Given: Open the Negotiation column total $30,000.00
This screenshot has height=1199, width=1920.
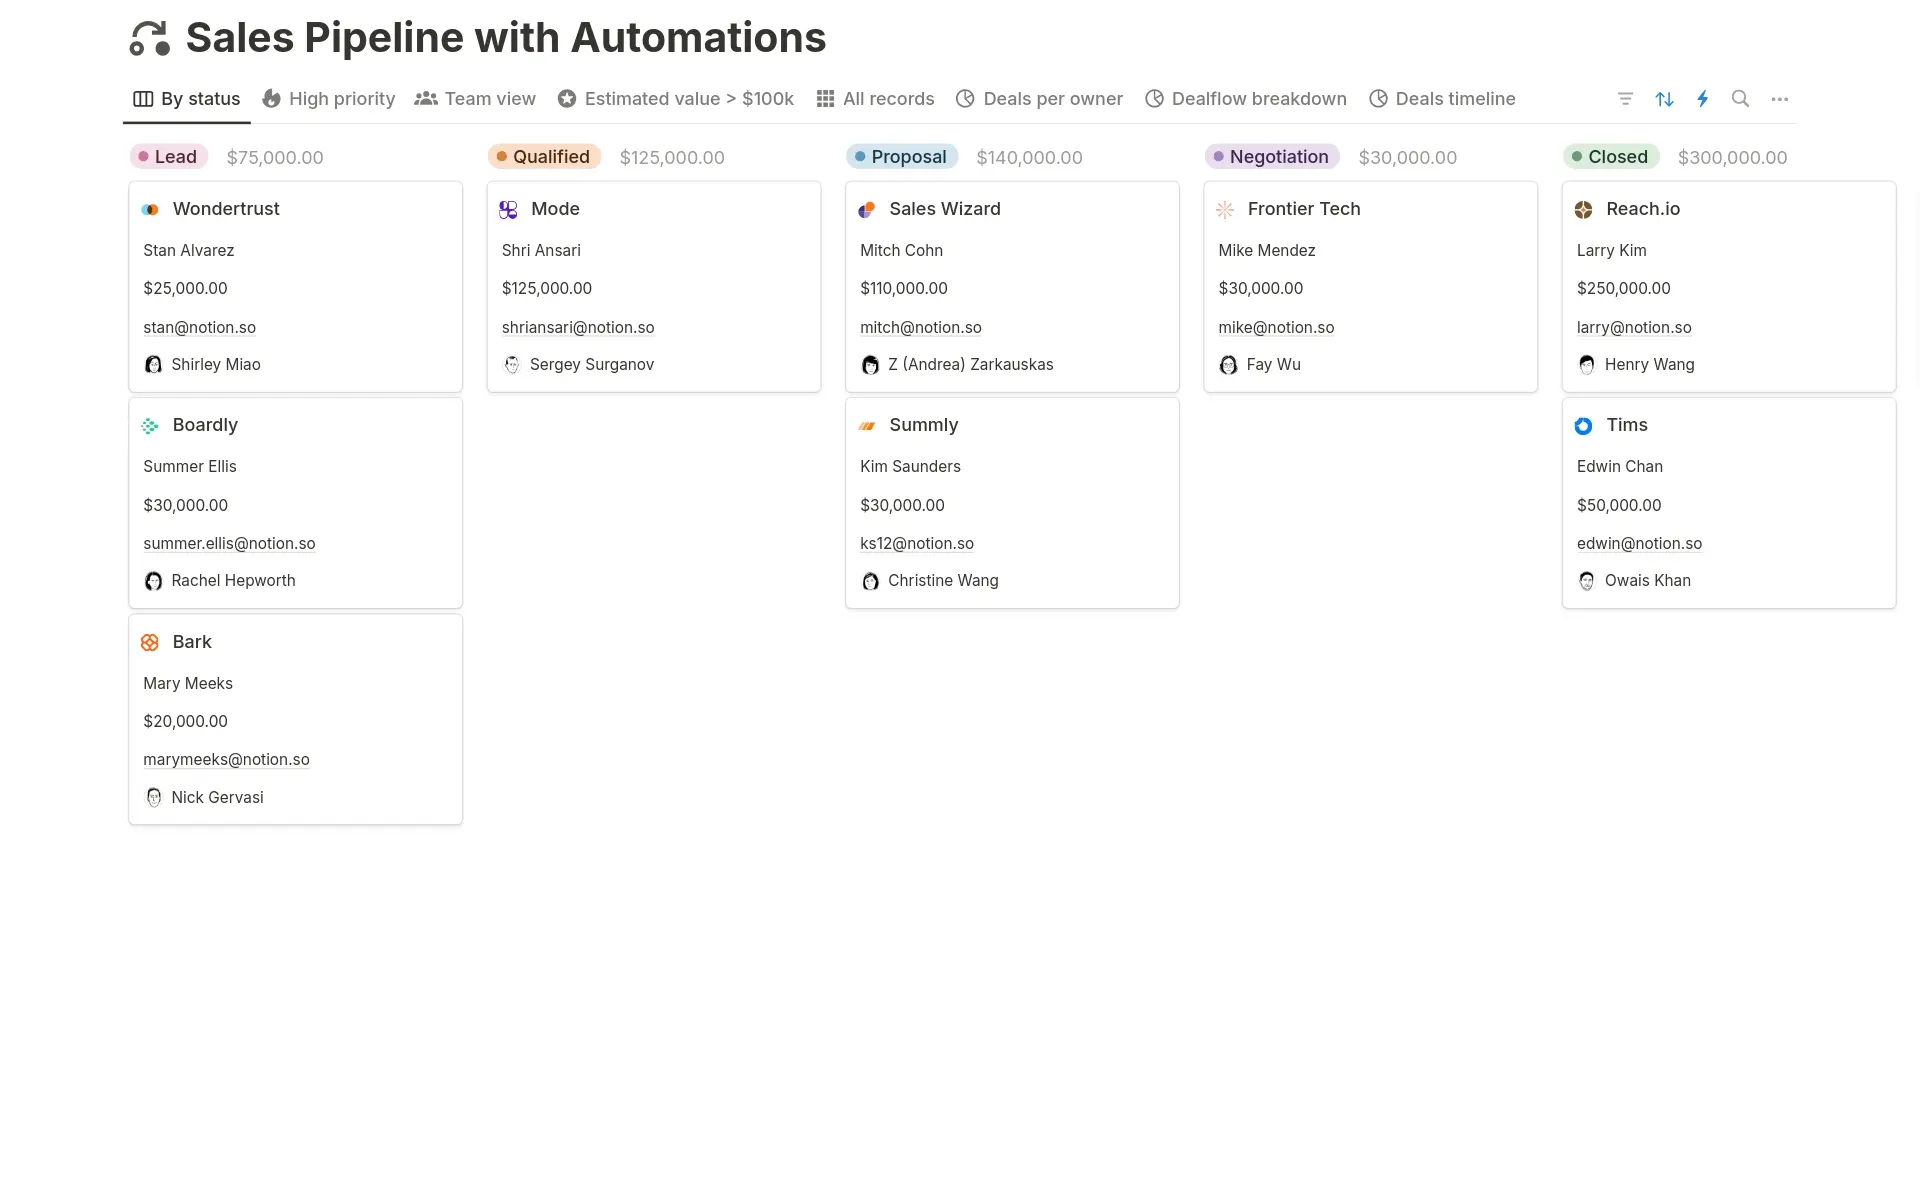Looking at the screenshot, I should [x=1407, y=158].
